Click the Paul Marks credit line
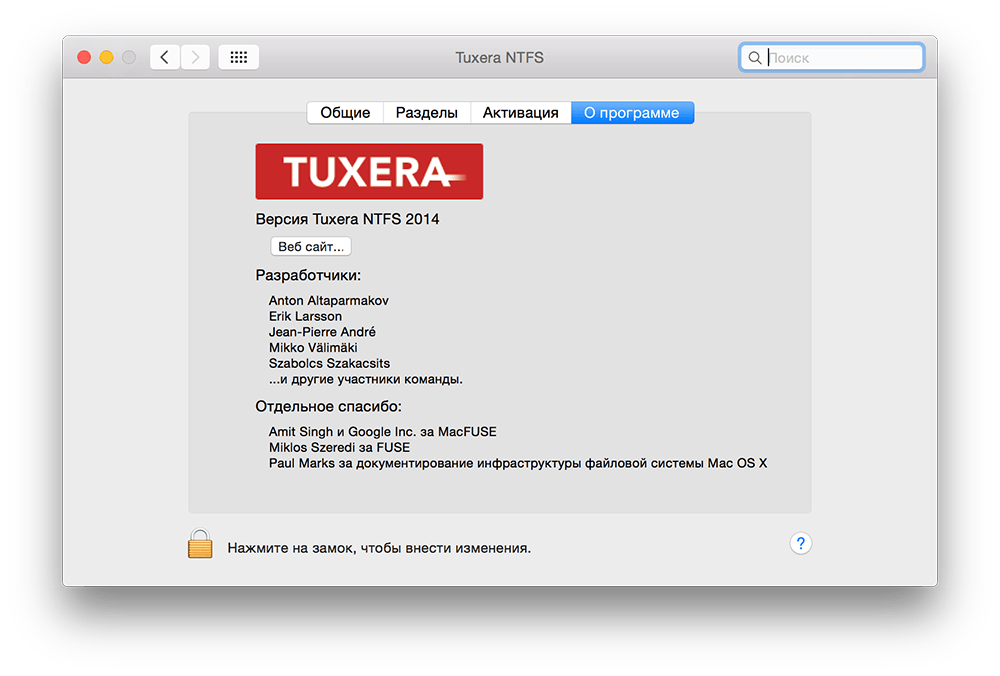 (x=518, y=464)
